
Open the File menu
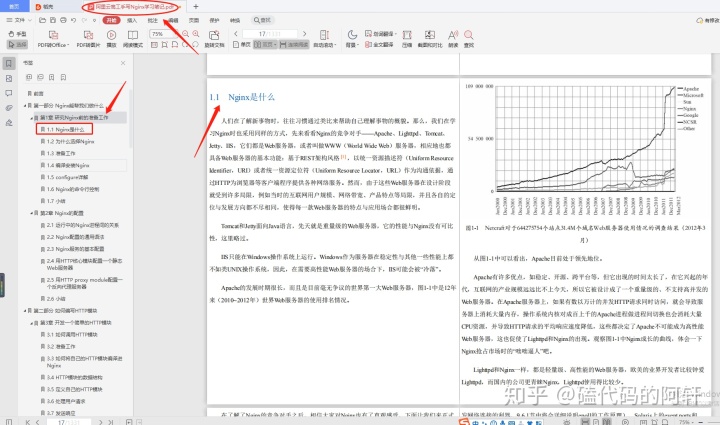pyautogui.click(x=18, y=20)
